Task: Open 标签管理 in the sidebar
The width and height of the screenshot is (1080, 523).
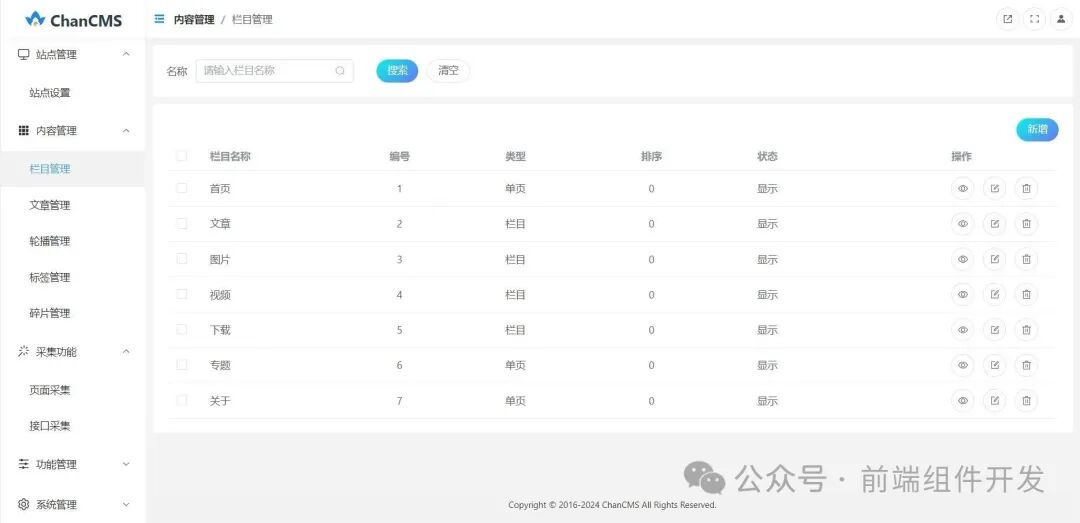Action: coord(50,278)
